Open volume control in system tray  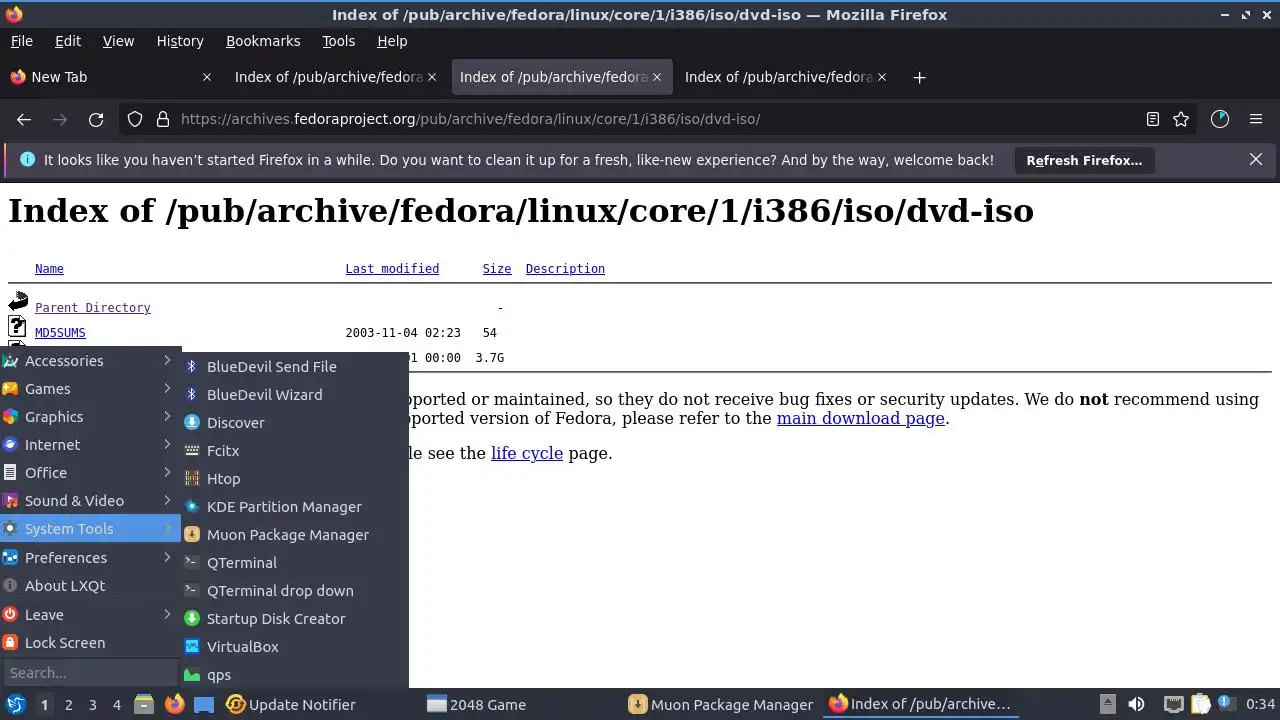click(1136, 704)
